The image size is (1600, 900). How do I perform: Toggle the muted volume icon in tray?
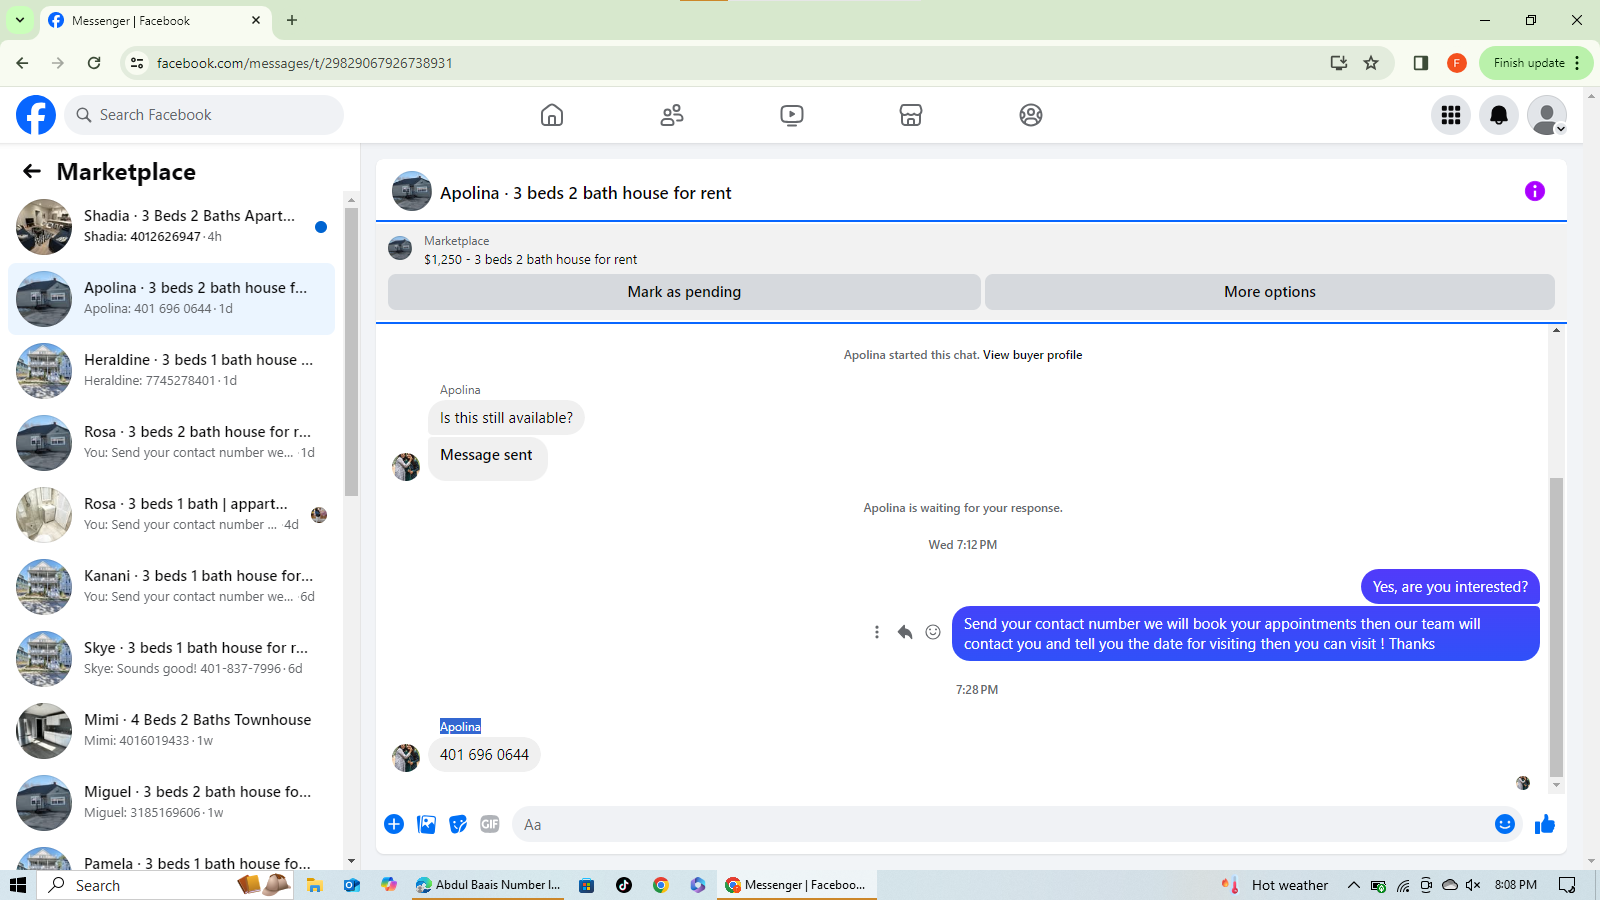(1473, 885)
